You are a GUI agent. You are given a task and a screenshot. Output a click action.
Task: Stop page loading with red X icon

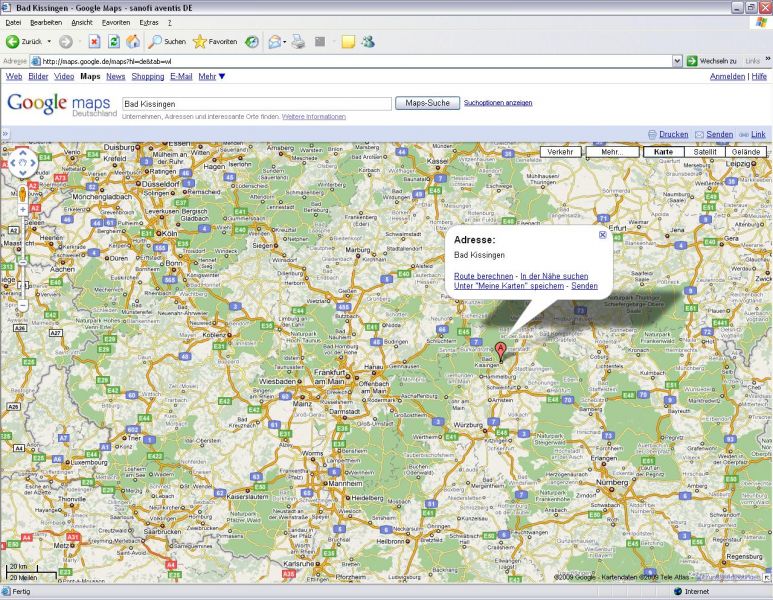[94, 42]
